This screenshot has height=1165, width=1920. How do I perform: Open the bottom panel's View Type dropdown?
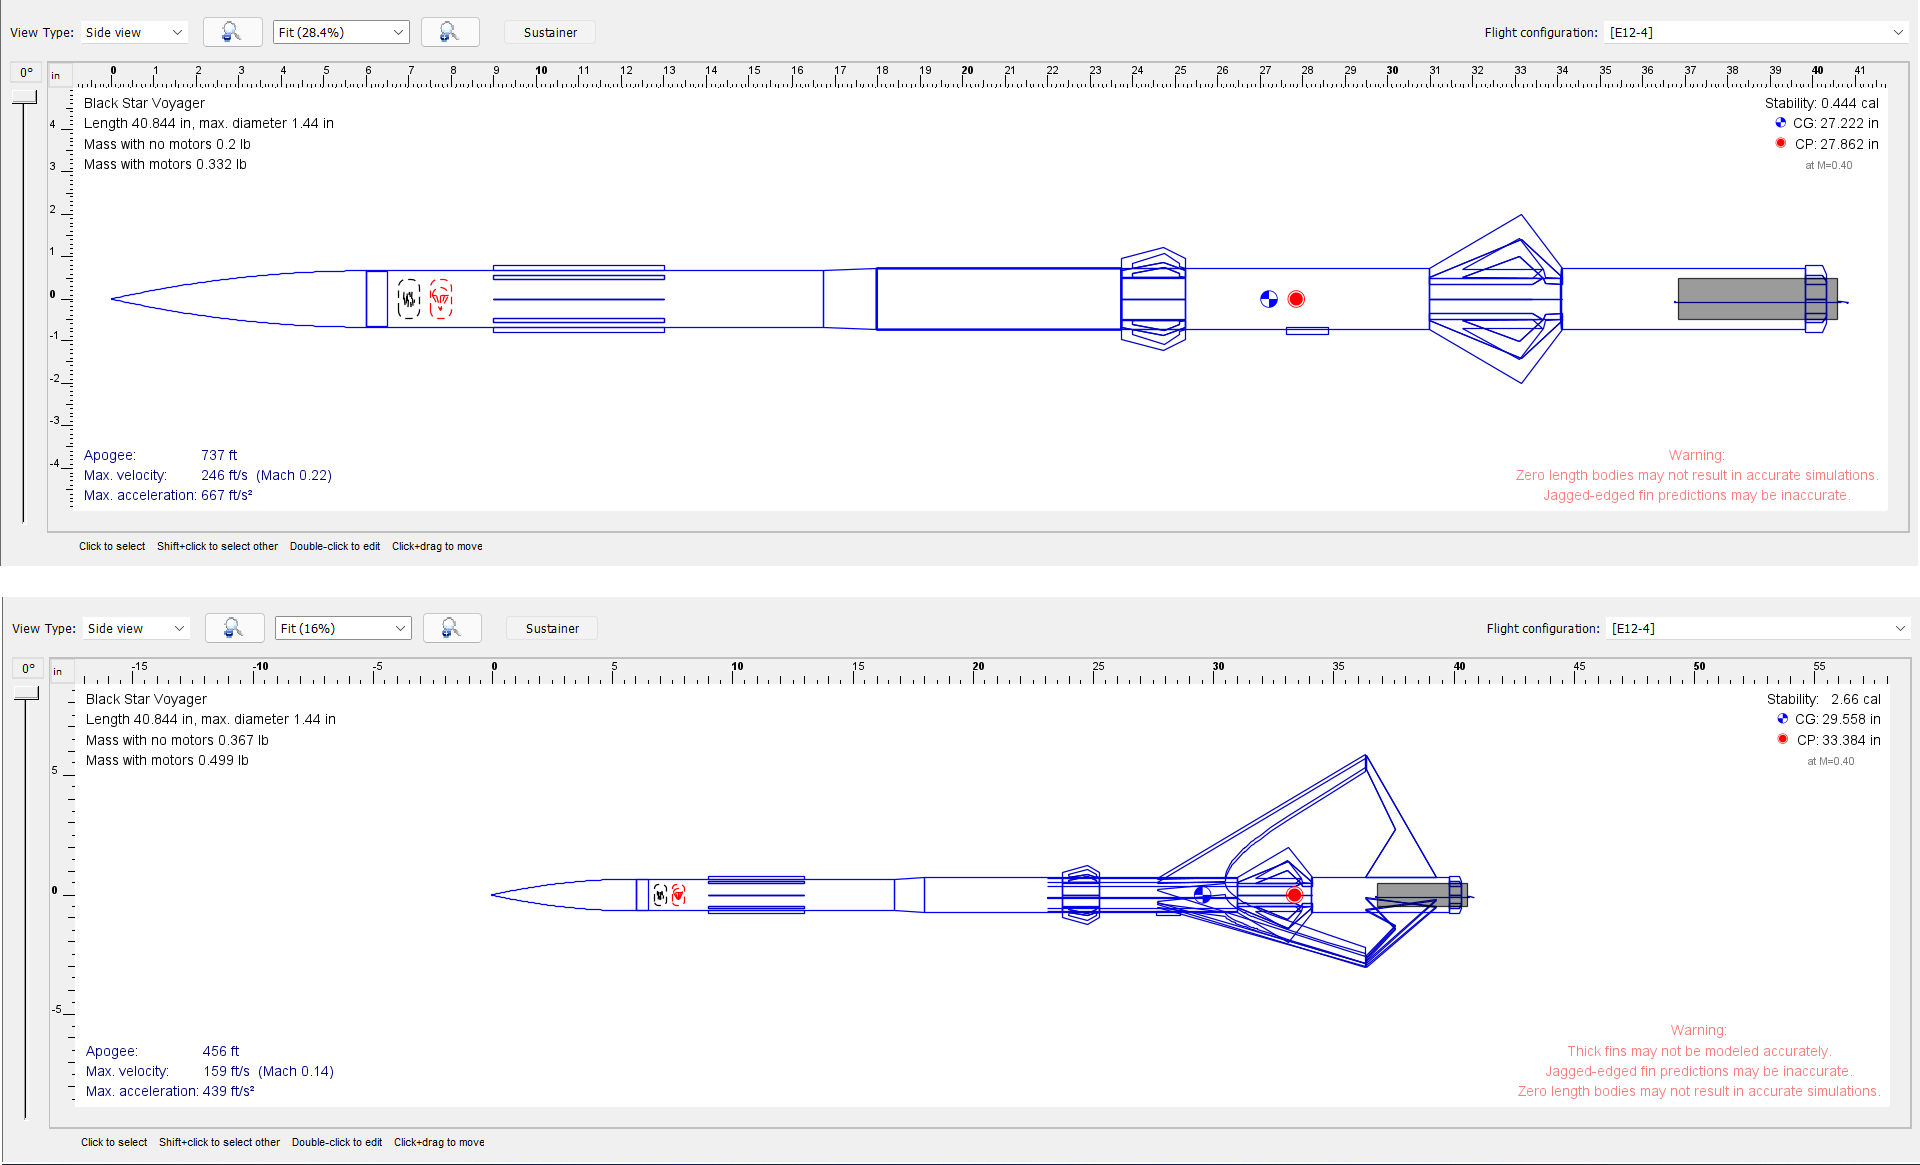136,628
